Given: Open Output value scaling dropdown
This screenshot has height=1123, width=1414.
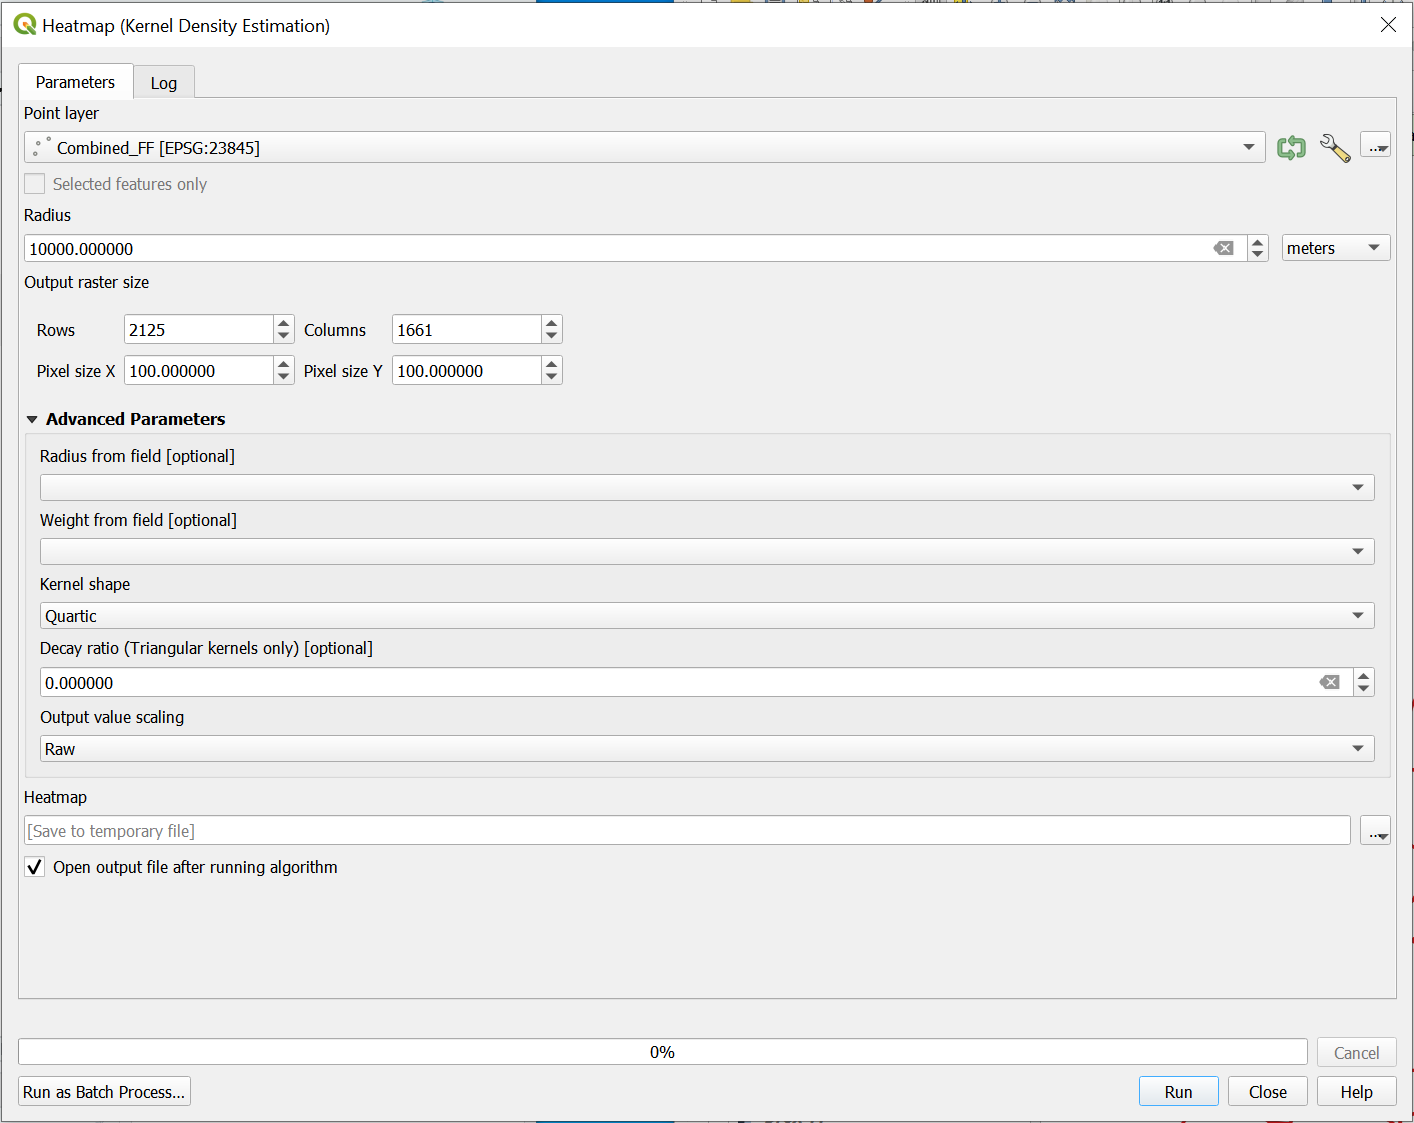Looking at the screenshot, I should click(x=706, y=749).
